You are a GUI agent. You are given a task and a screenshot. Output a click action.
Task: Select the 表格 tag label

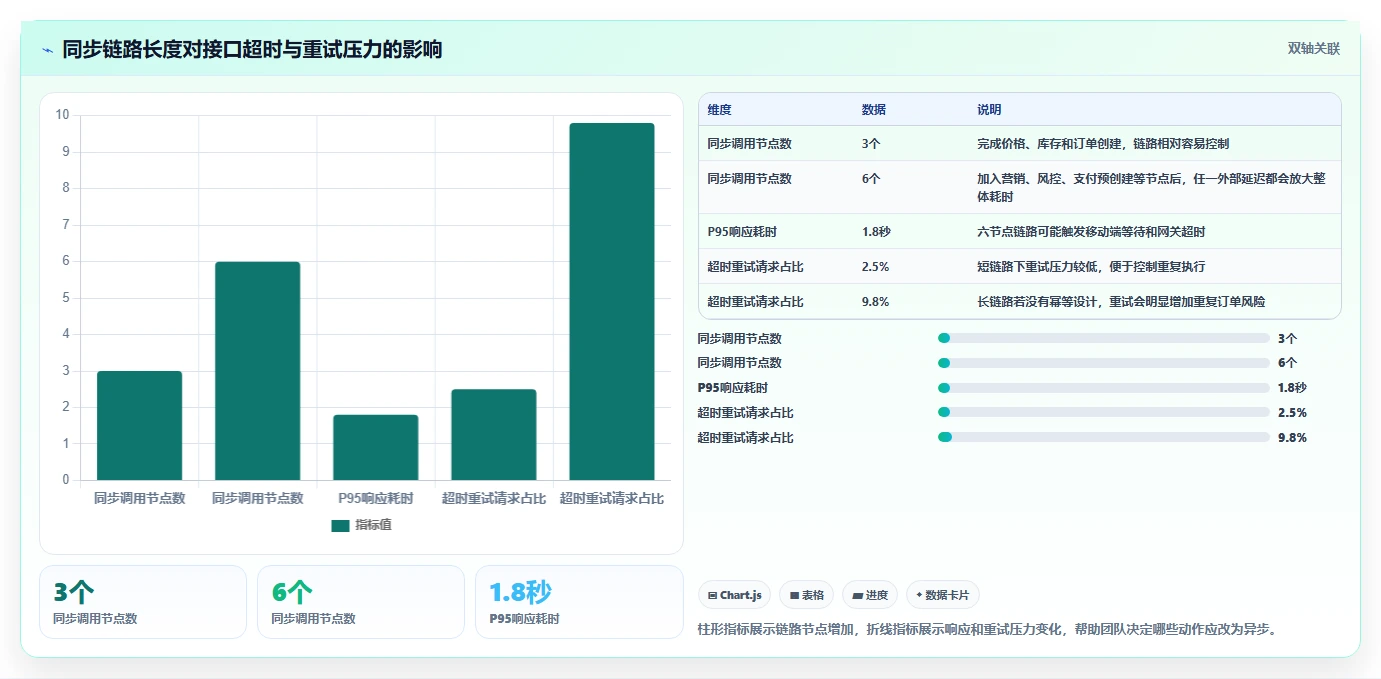[x=812, y=595]
